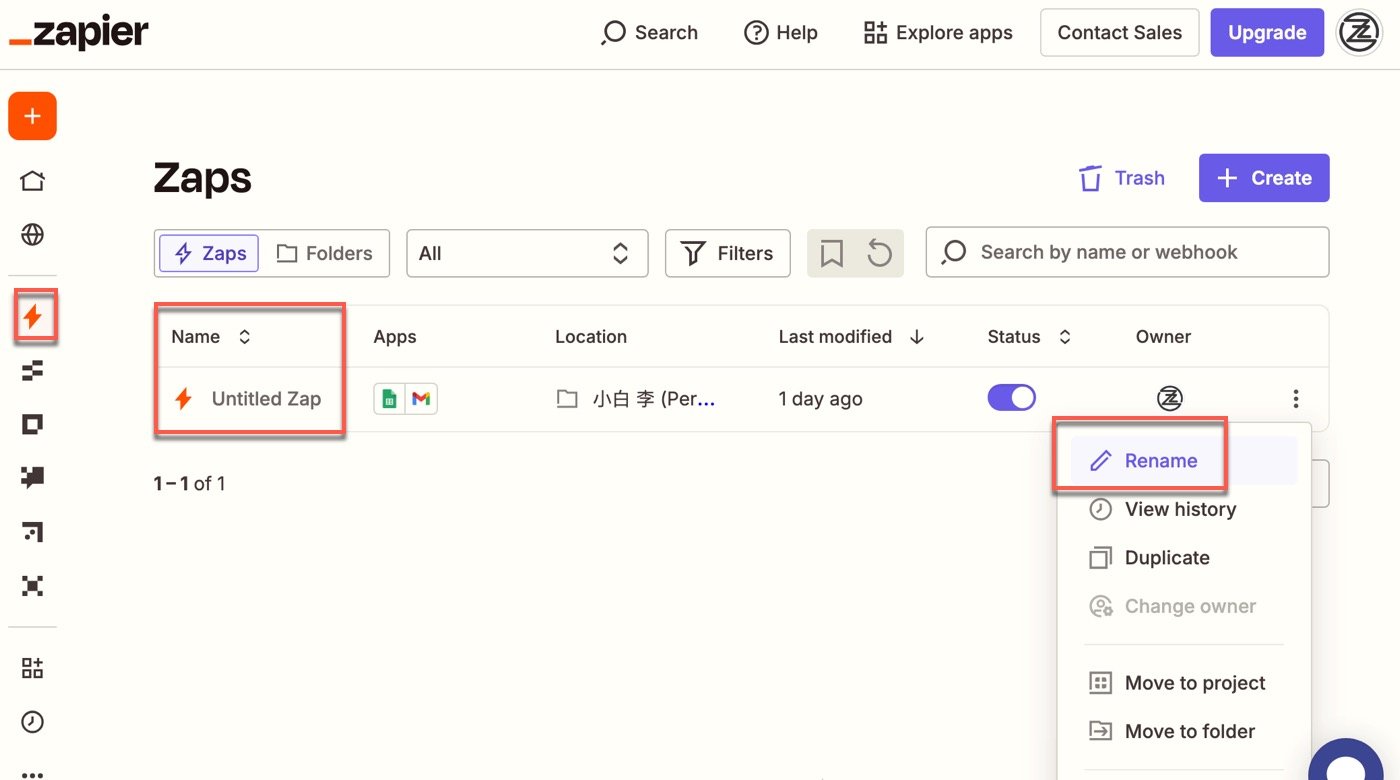Open the 小白 李 folder location link
Screen dimensions: 1400x780
[654, 399]
